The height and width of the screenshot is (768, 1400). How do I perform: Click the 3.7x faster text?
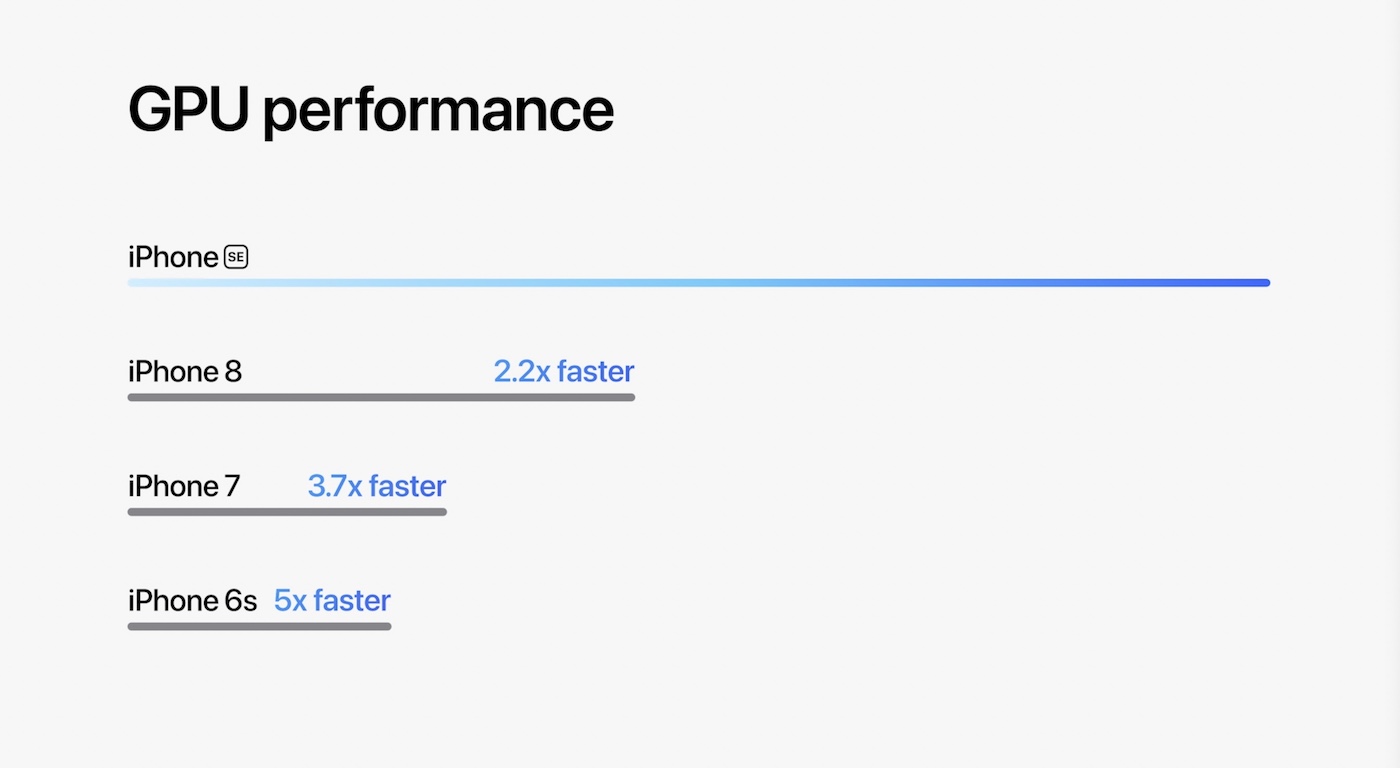pos(377,486)
